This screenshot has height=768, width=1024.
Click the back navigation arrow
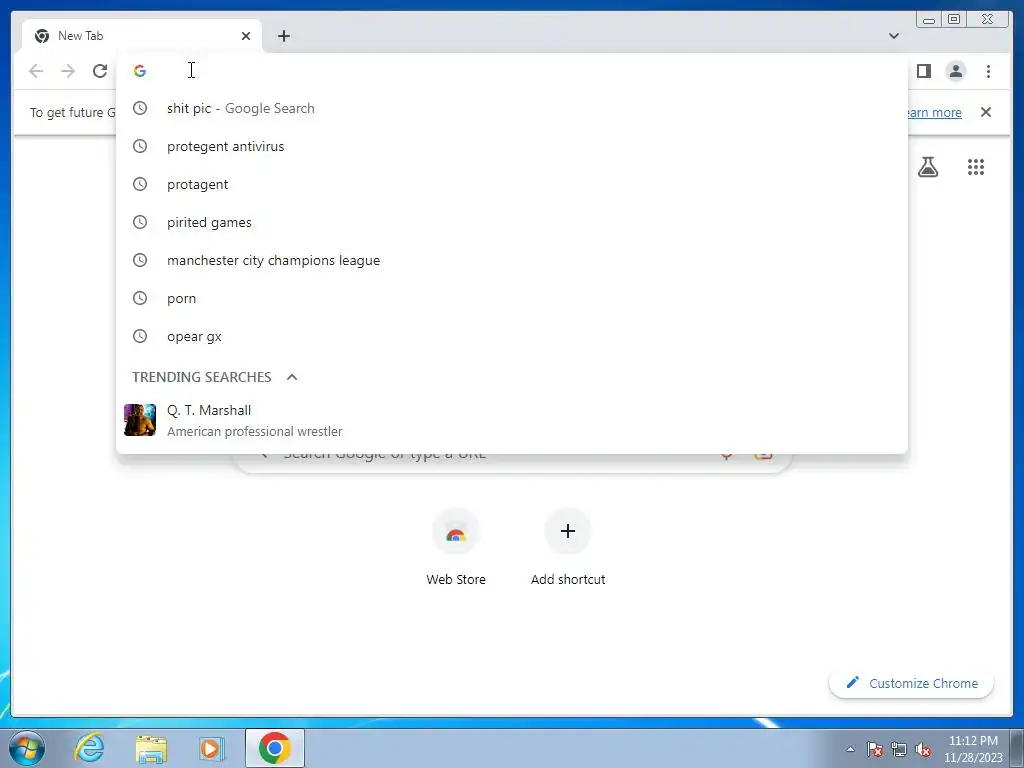[x=36, y=71]
